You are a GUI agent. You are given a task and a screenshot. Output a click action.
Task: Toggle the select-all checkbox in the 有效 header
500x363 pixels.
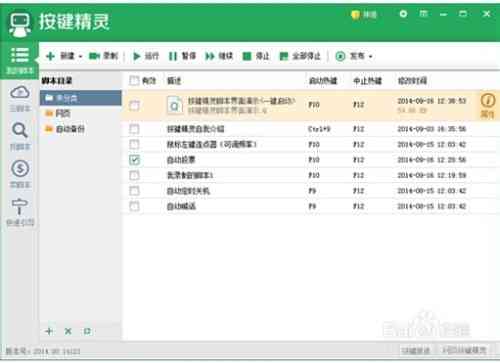tap(134, 80)
